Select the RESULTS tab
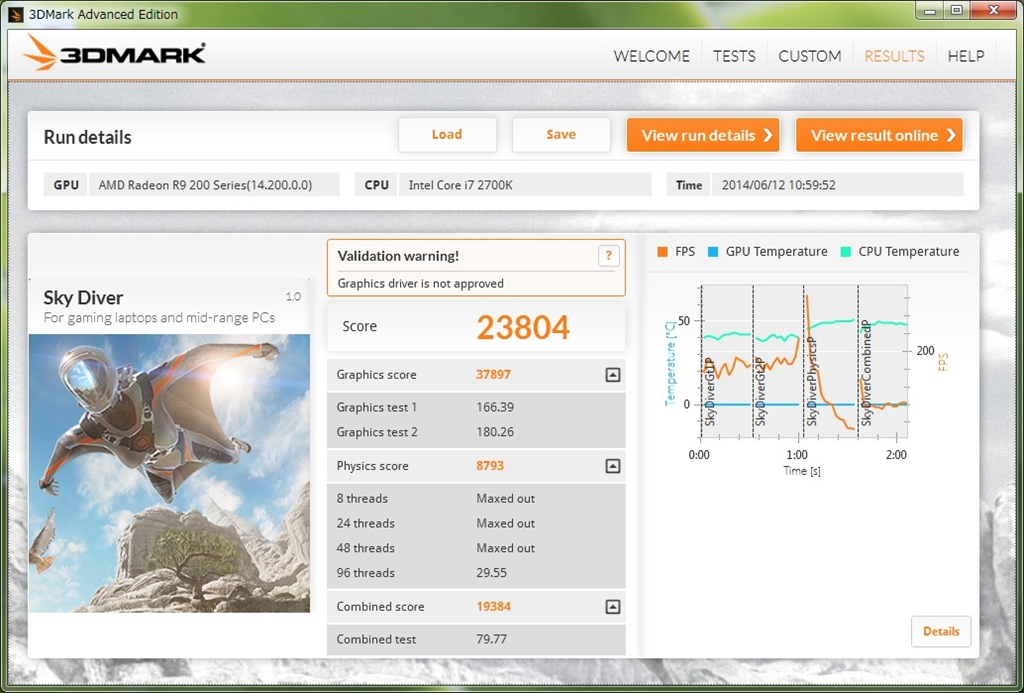 [894, 56]
